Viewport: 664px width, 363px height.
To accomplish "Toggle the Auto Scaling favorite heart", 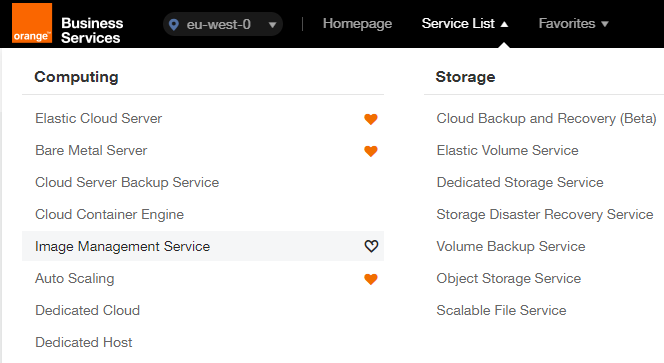I will coord(371,279).
